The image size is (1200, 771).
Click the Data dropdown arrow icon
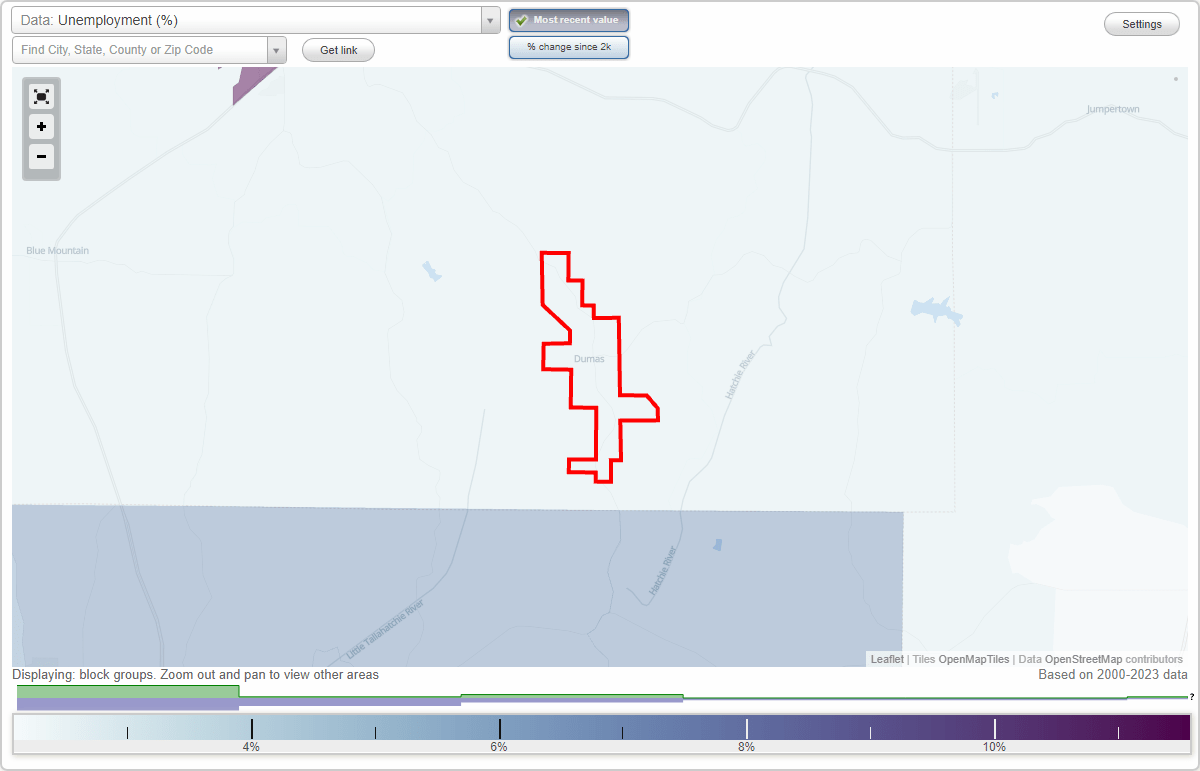[x=489, y=20]
